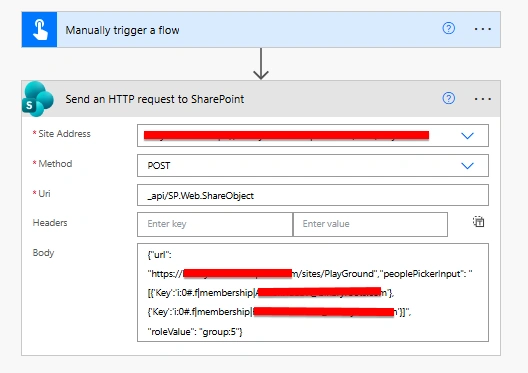Click the roleValue line in Body
528x373 pixels.
pos(195,332)
